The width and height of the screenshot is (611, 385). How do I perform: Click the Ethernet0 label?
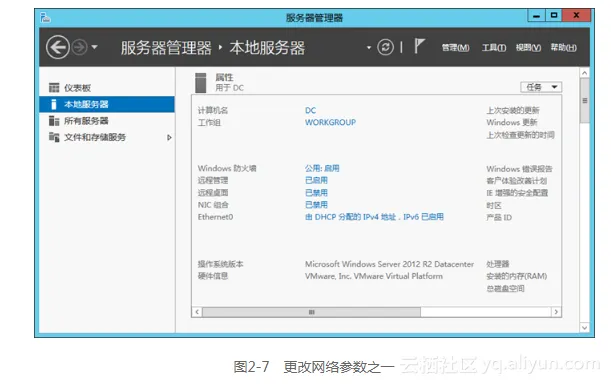pos(215,217)
